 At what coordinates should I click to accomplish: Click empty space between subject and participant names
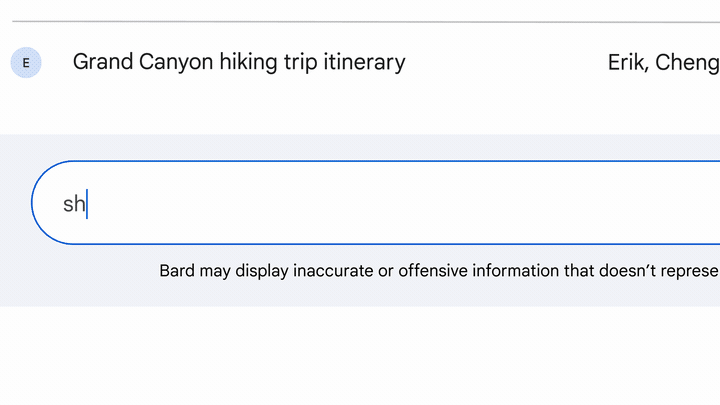(x=505, y=62)
